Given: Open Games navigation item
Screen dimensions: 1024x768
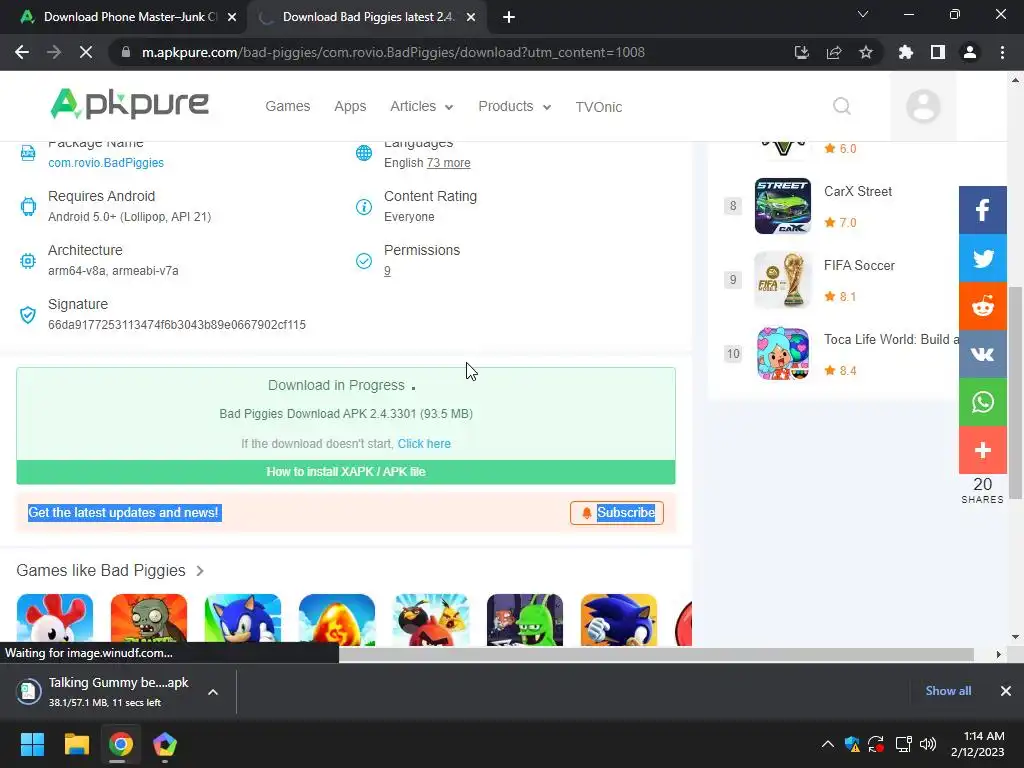Looking at the screenshot, I should [x=287, y=106].
